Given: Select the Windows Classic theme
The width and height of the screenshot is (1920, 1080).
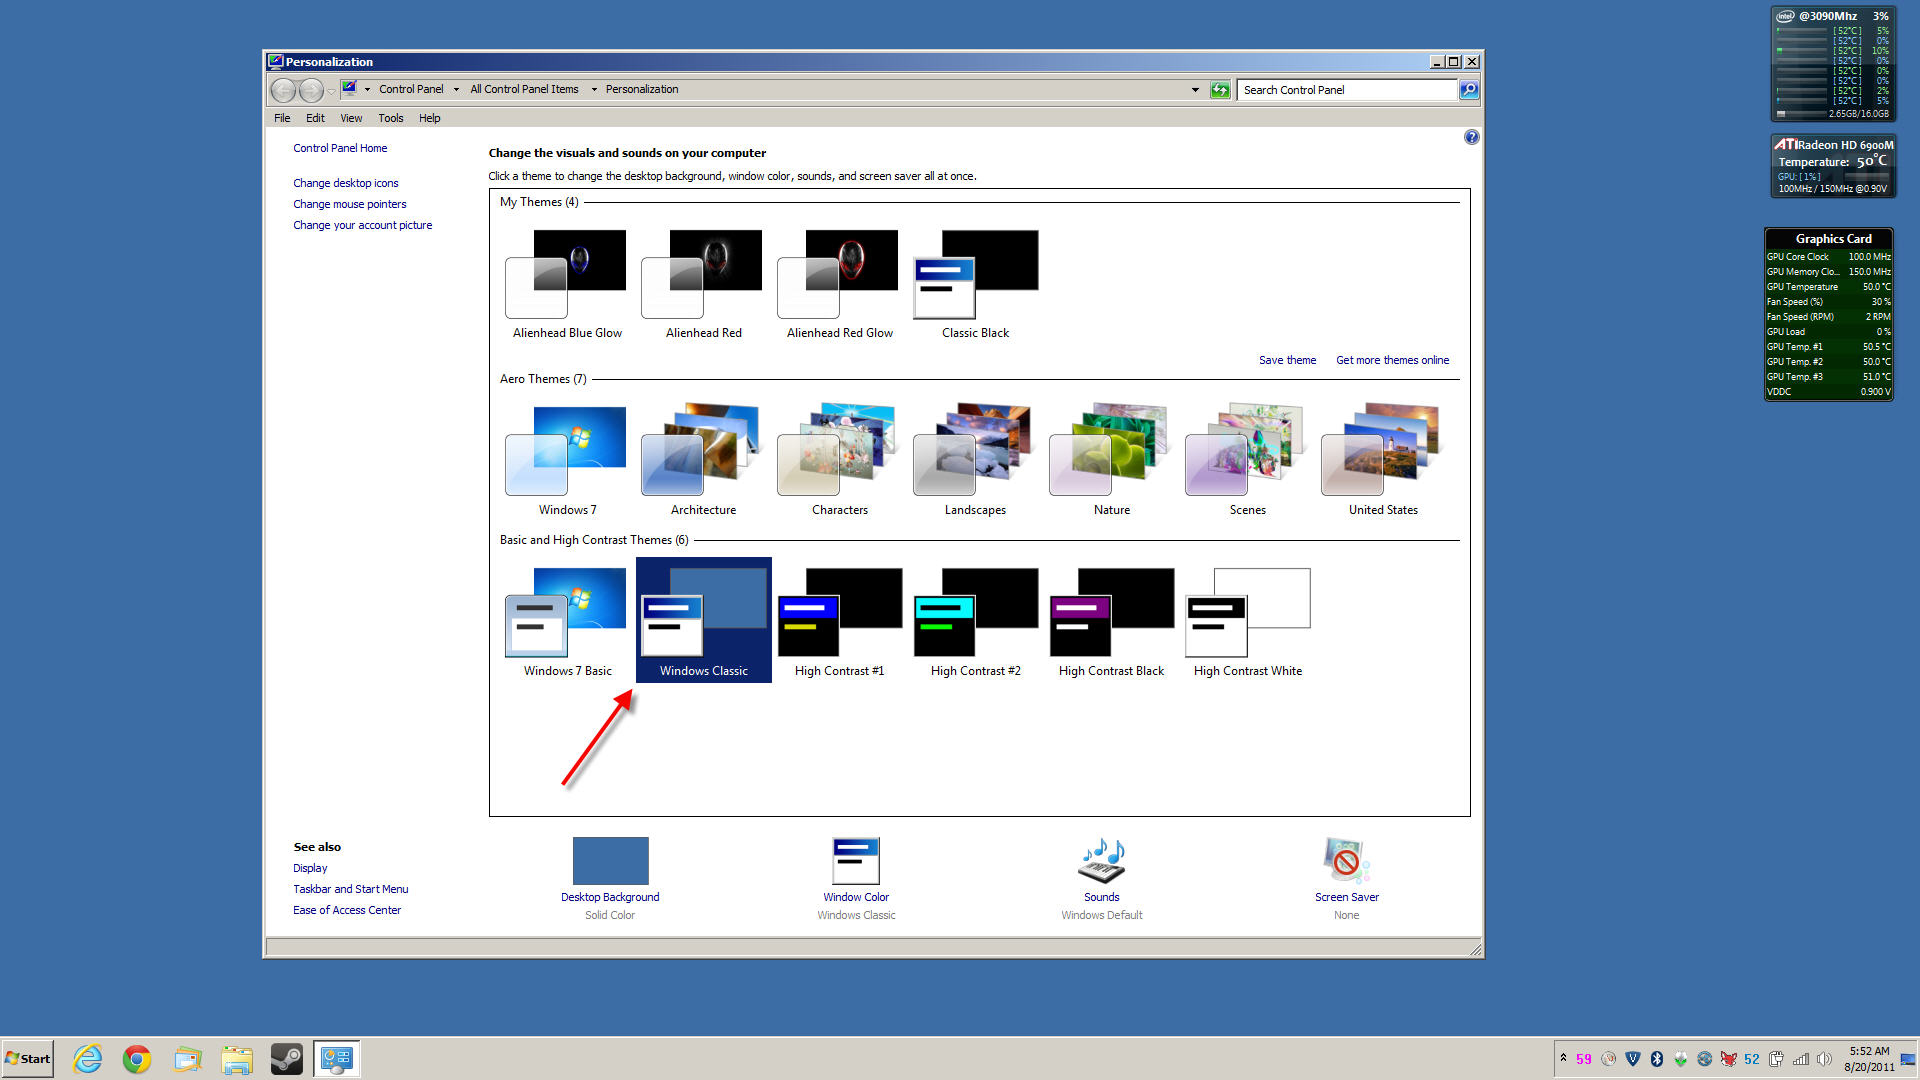Looking at the screenshot, I should (x=703, y=620).
